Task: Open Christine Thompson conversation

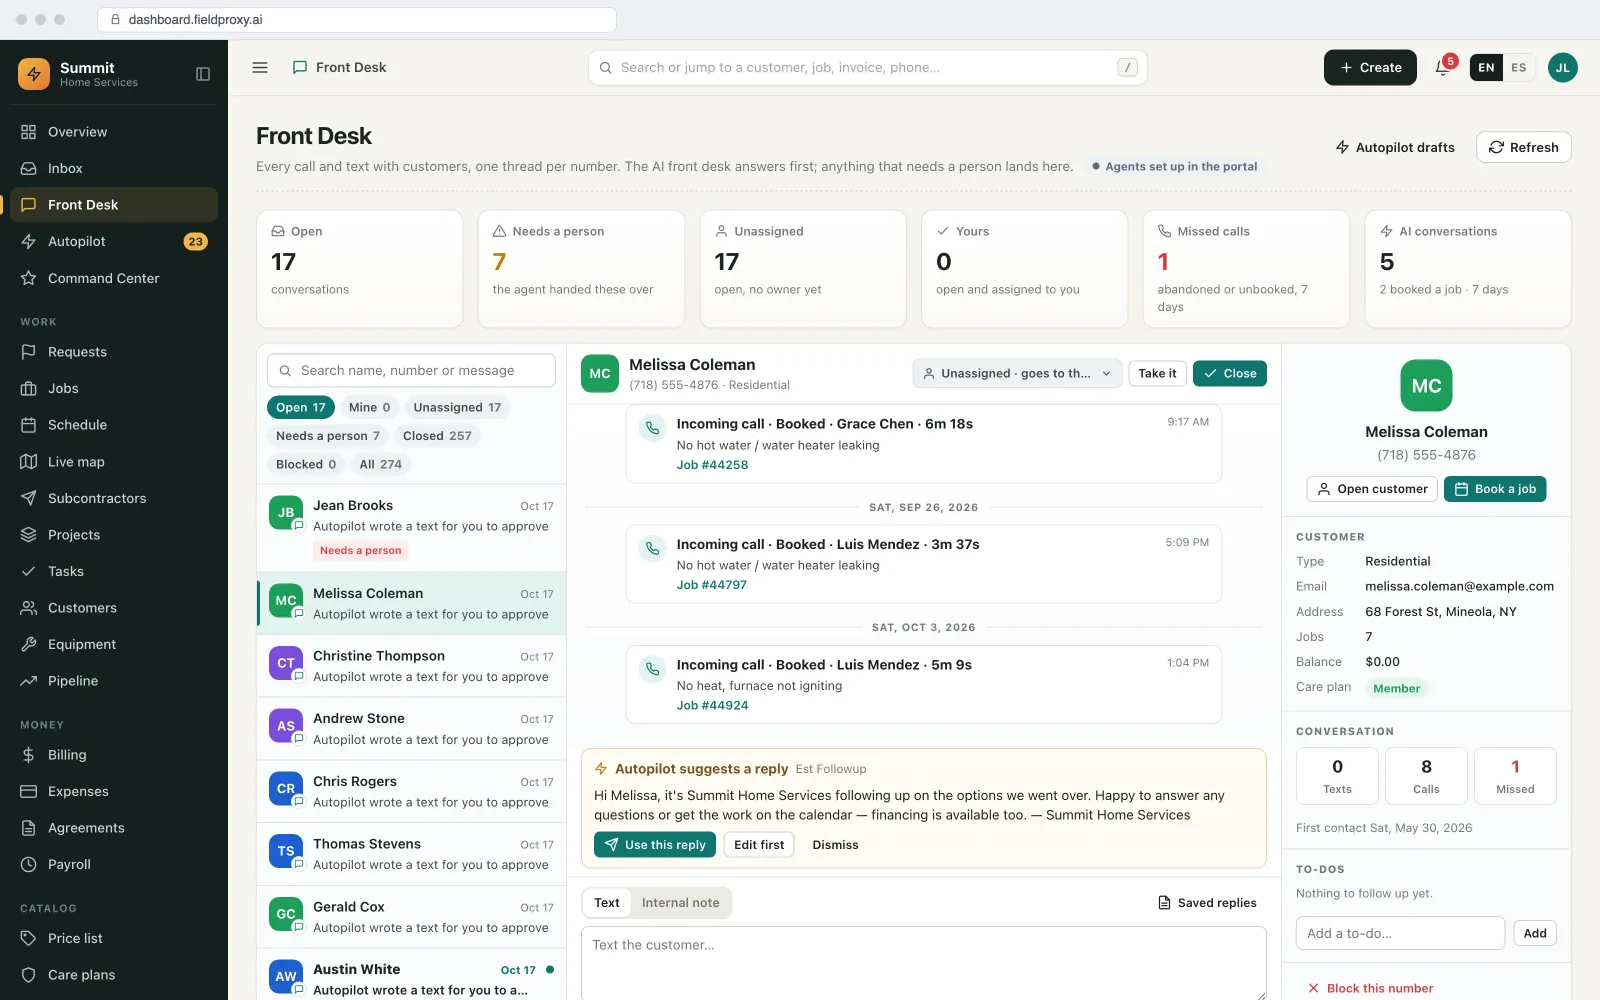Action: click(x=412, y=666)
